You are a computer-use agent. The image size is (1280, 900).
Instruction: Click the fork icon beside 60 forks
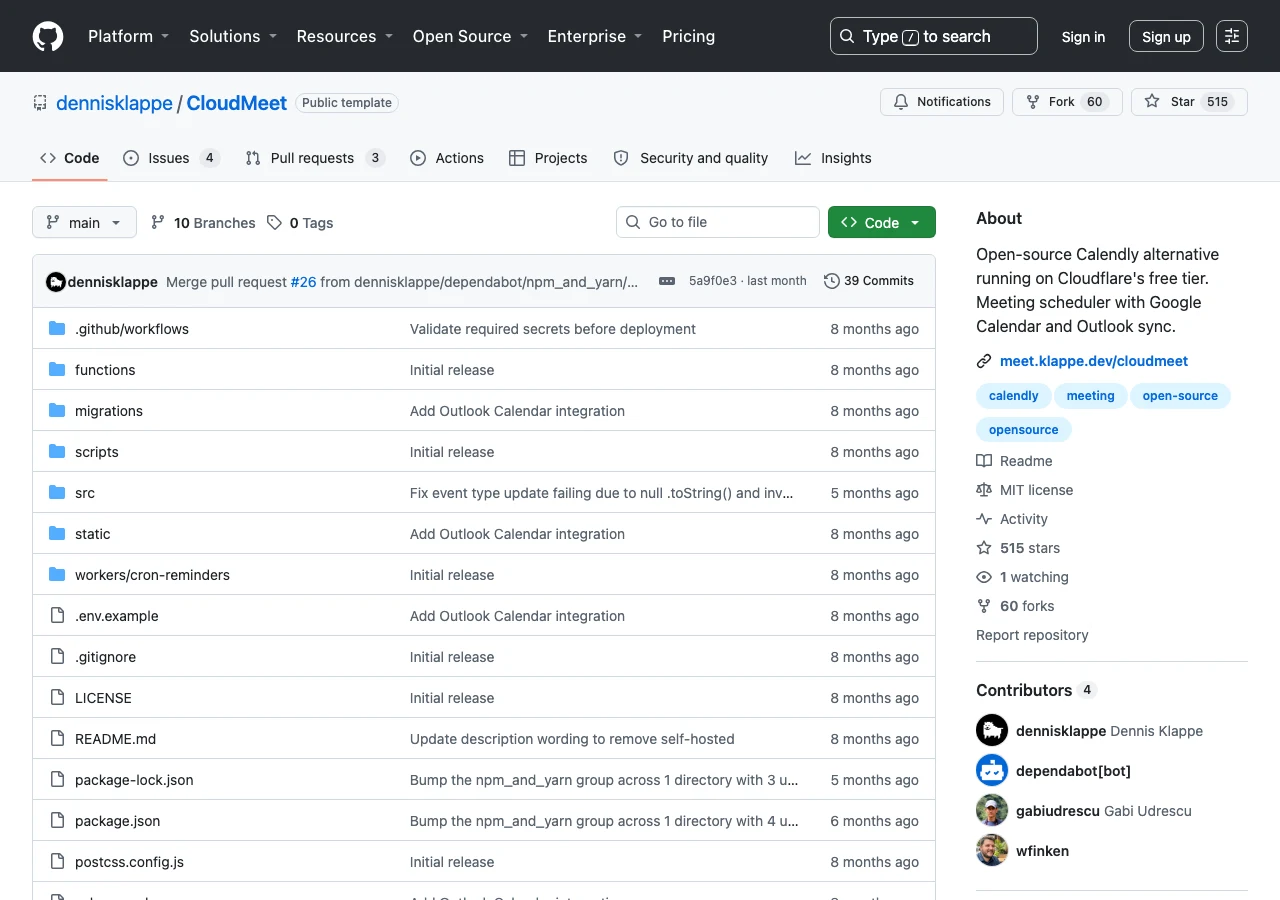984,606
